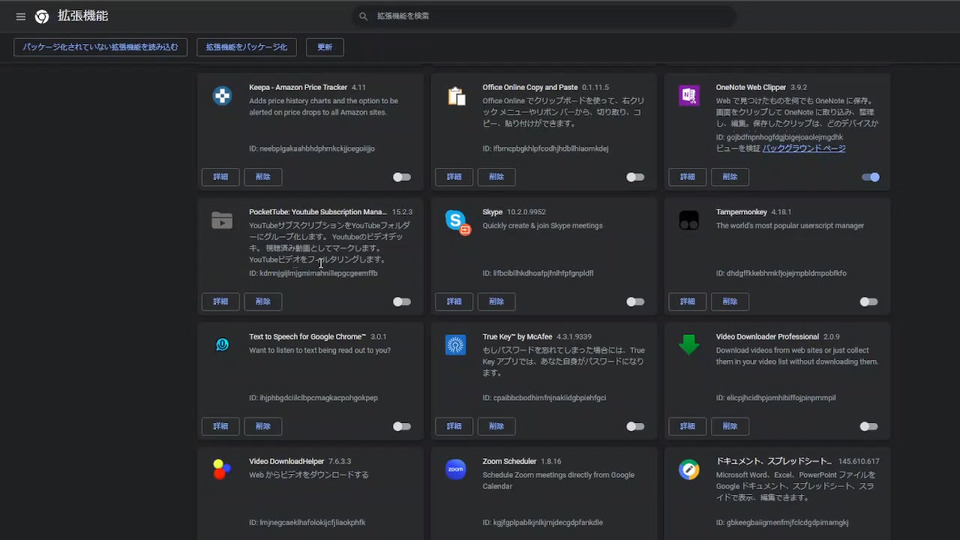The height and width of the screenshot is (540, 960).
Task: Enable the Skype extension toggle
Action: coord(635,302)
